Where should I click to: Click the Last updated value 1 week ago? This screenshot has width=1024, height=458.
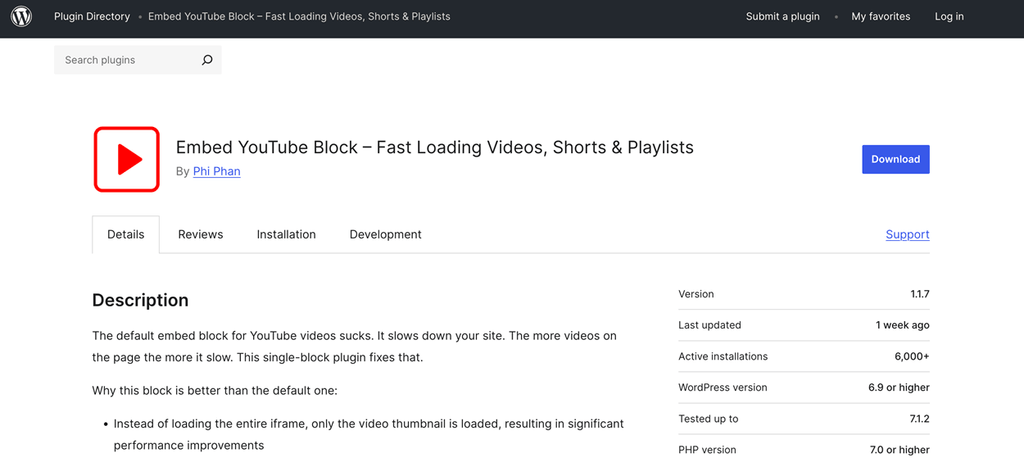(x=903, y=325)
